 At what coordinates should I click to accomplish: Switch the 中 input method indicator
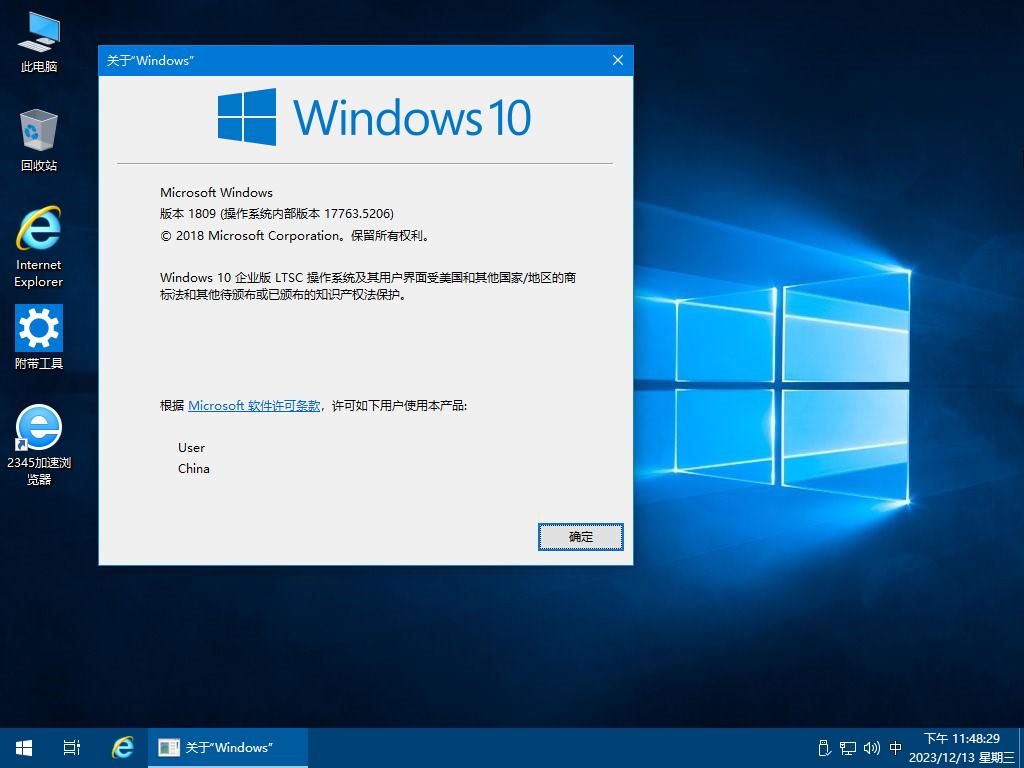pos(895,748)
